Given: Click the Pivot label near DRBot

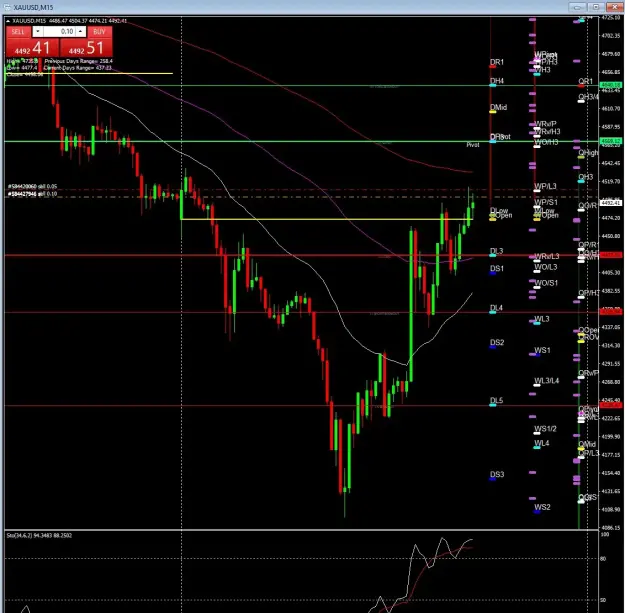Looking at the screenshot, I should 473,145.
